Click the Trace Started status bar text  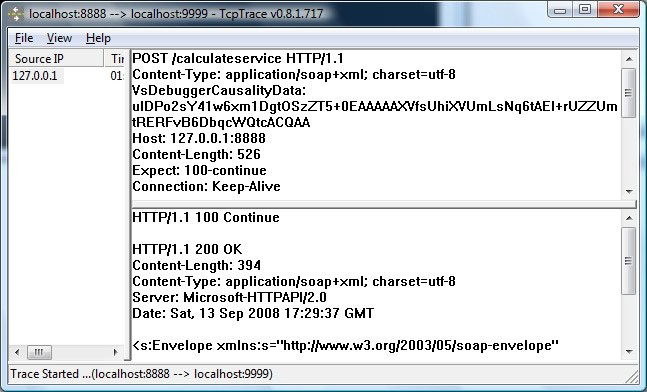pyautogui.click(x=141, y=374)
